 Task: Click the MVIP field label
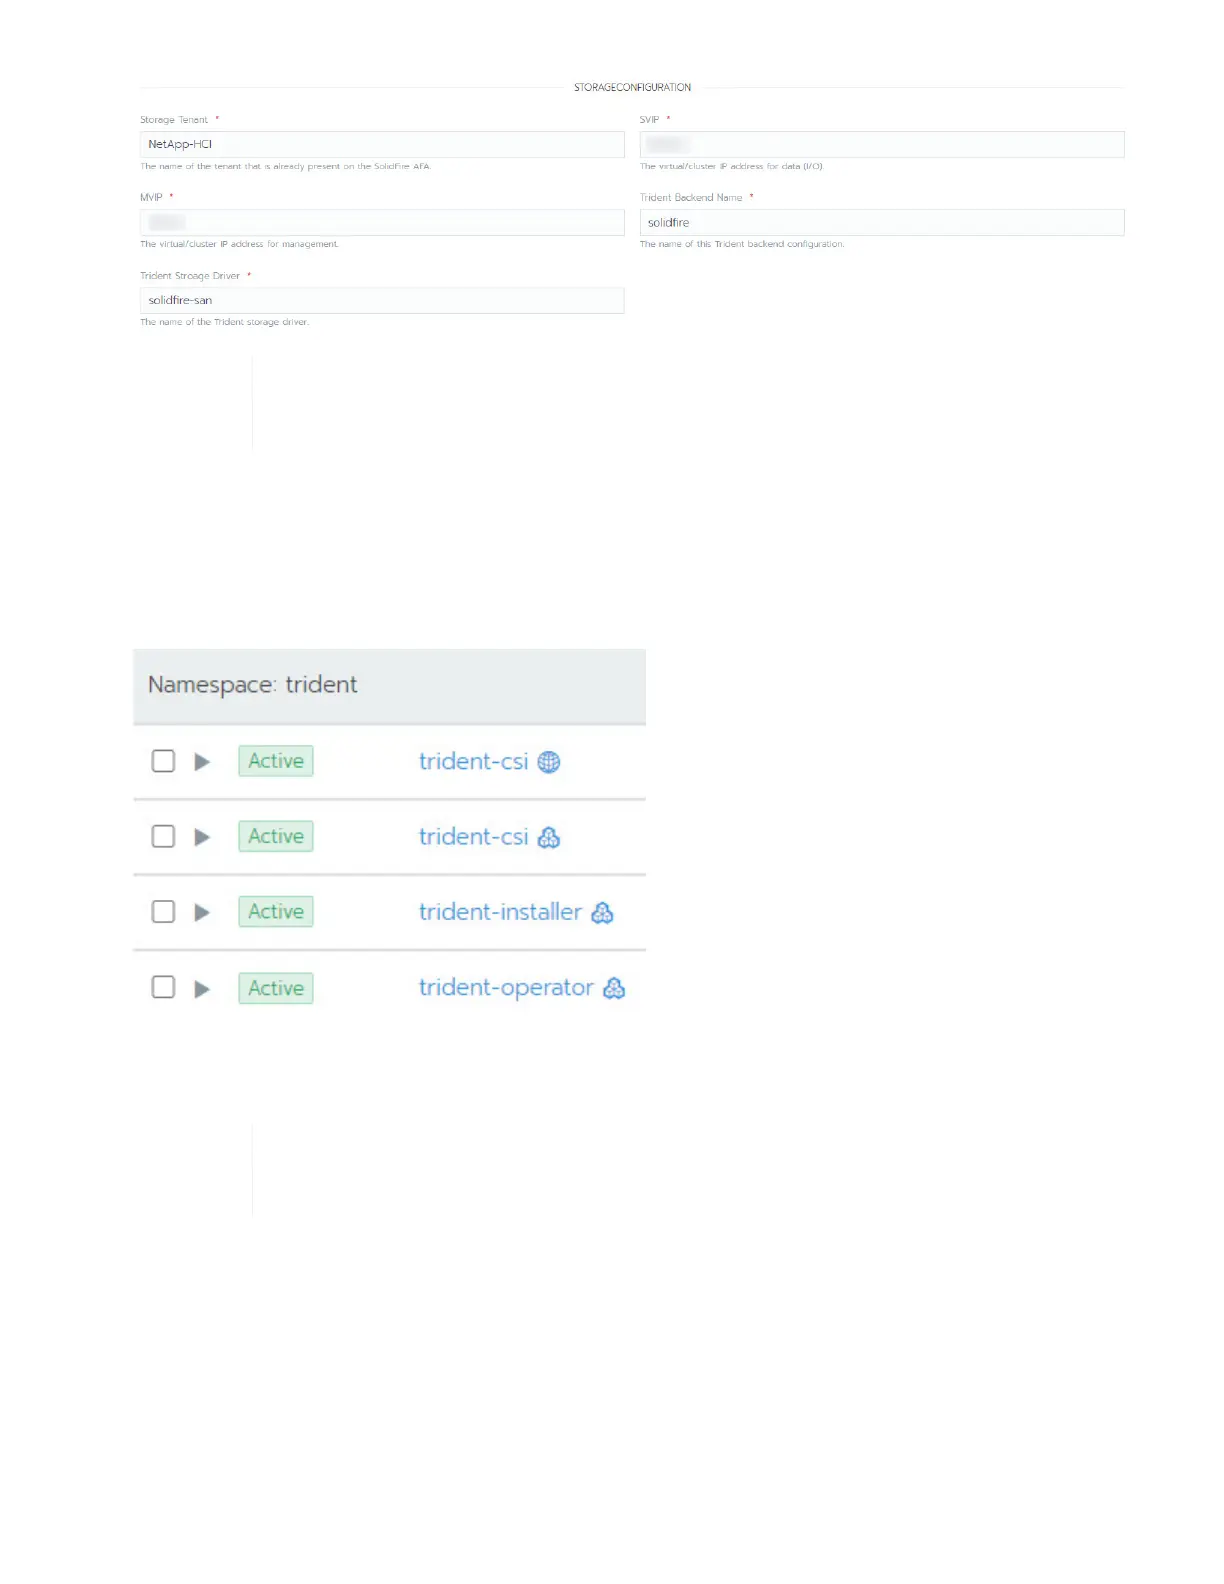click(151, 197)
